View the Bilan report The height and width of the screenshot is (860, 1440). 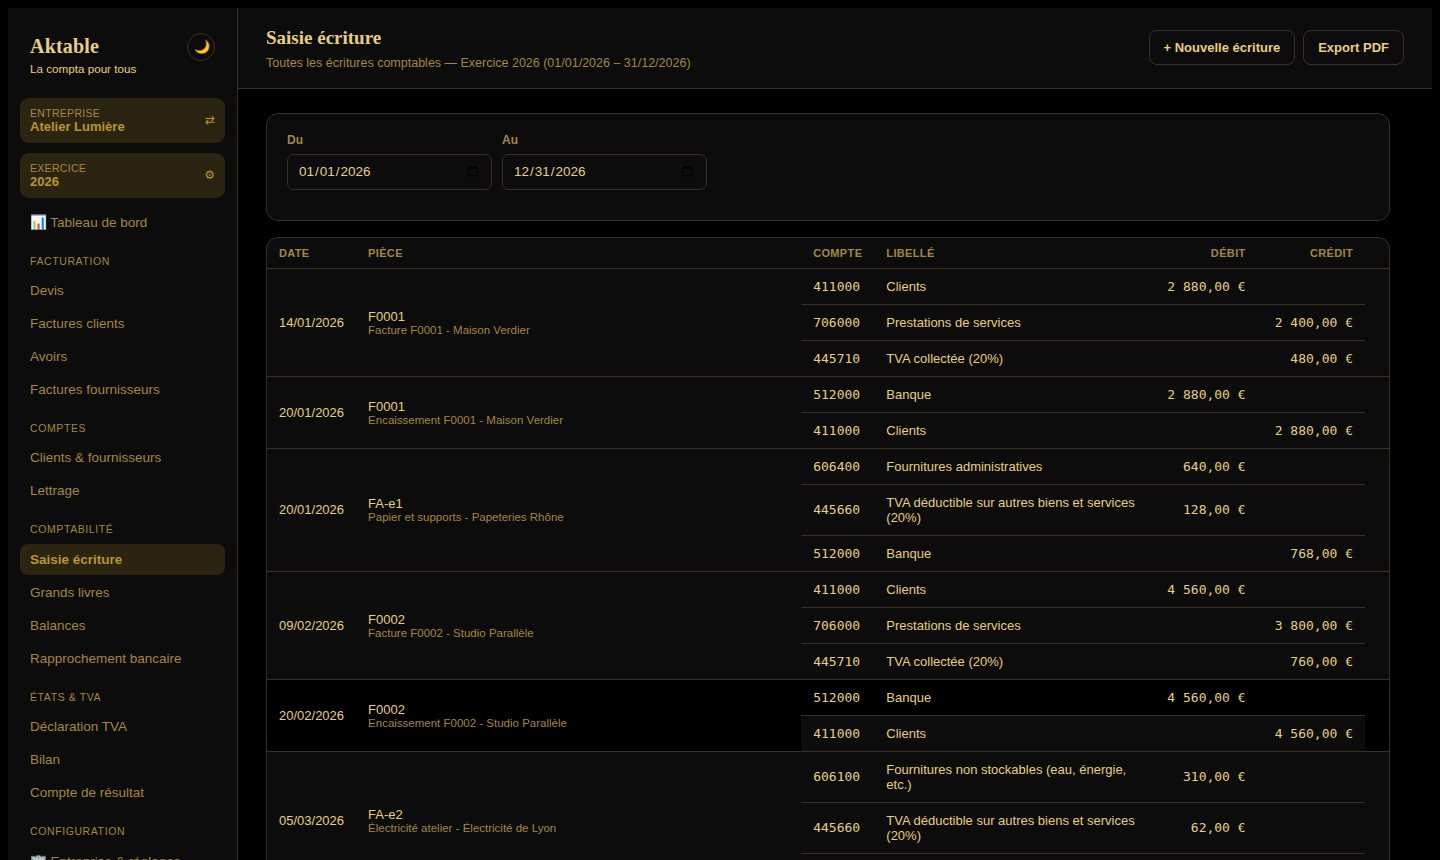click(122, 760)
